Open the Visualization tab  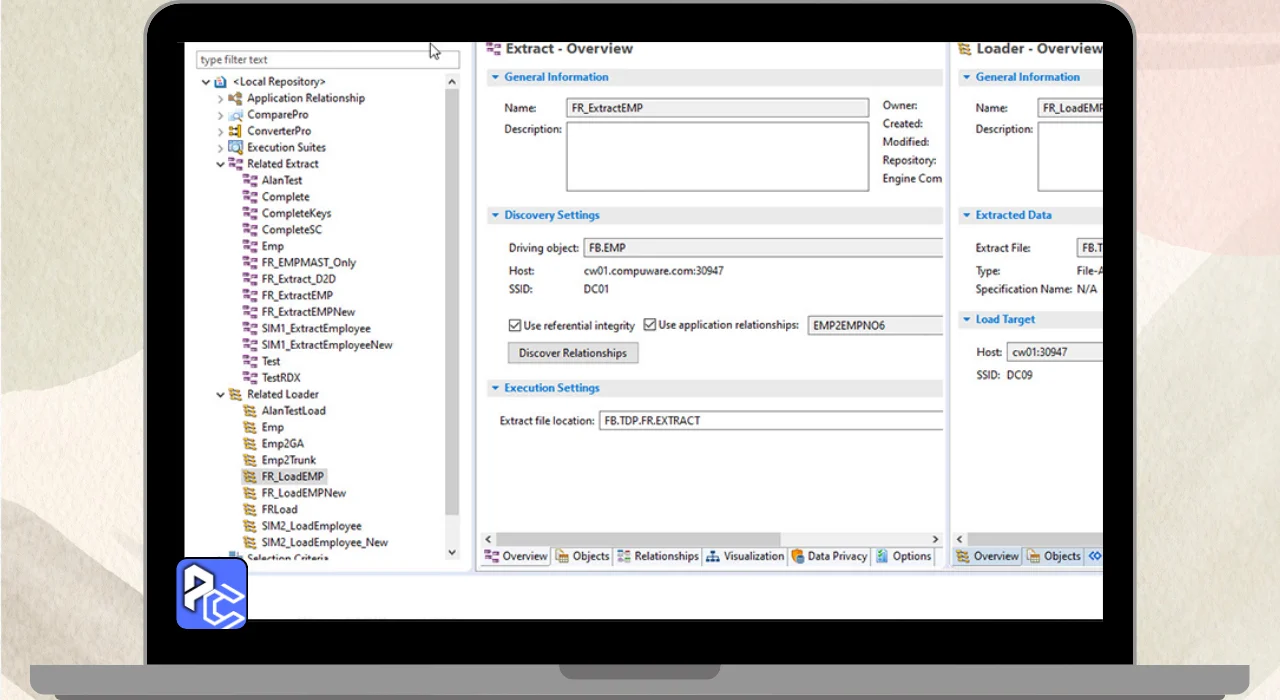[x=745, y=557]
